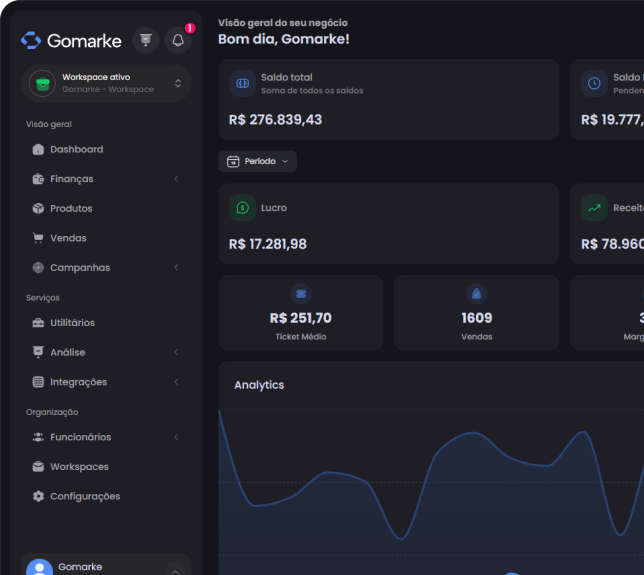Go to Dashboard in the sidebar
This screenshot has width=644, height=575.
point(76,150)
